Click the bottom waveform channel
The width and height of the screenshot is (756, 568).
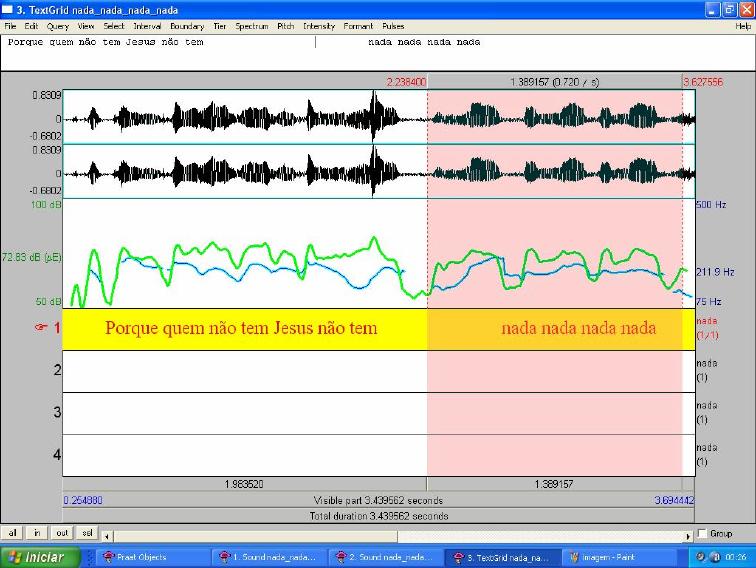pyautogui.click(x=378, y=171)
